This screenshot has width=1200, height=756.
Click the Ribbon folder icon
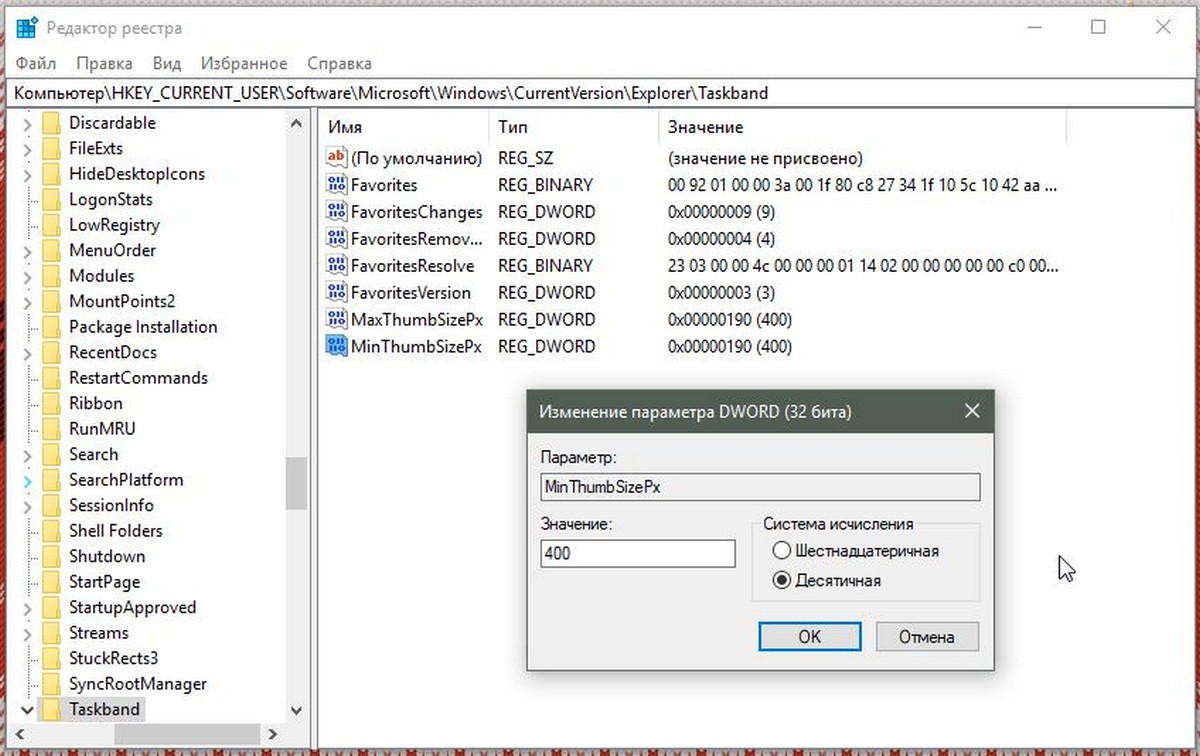(51, 403)
